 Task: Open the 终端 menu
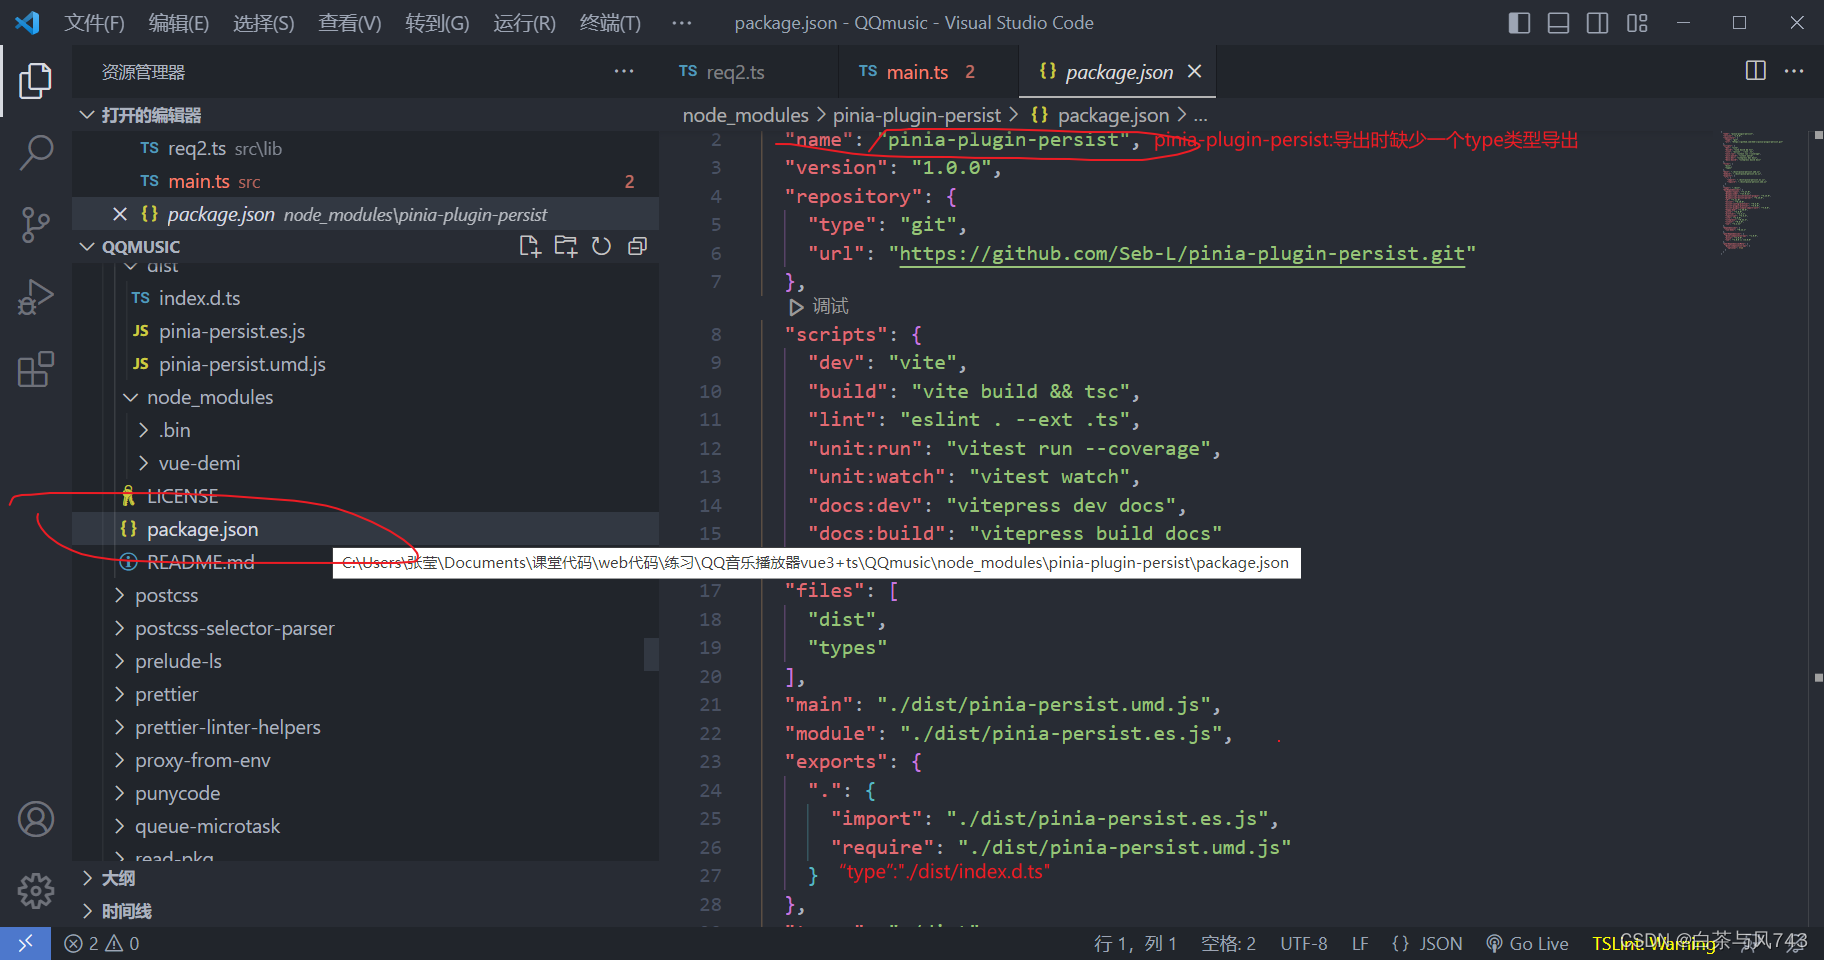coord(609,23)
